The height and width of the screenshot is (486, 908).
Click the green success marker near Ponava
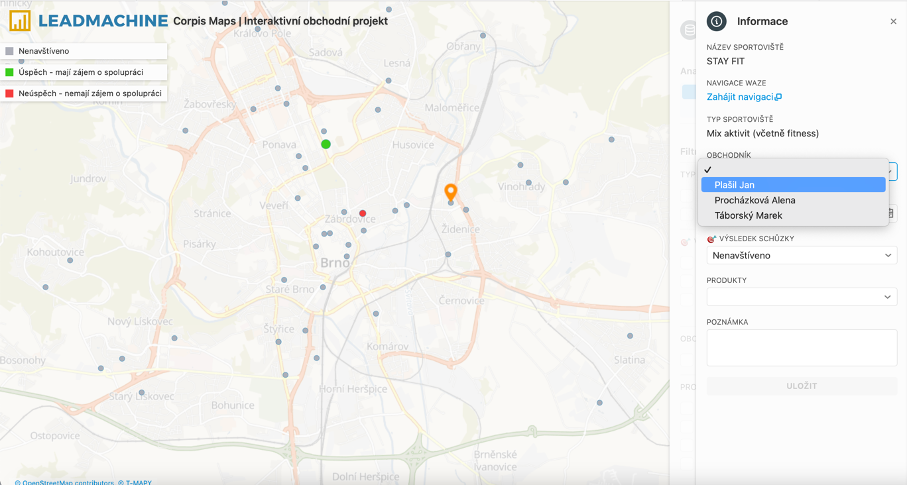click(x=326, y=144)
